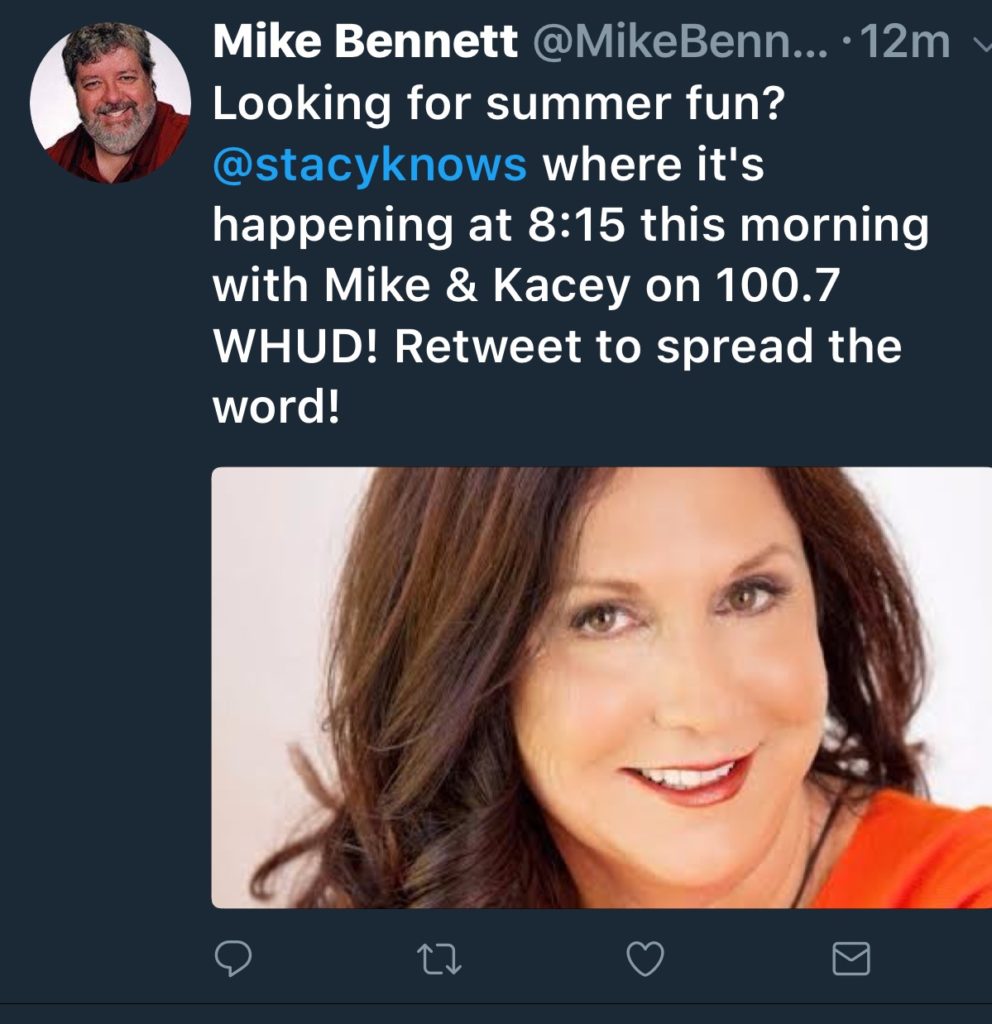This screenshot has width=992, height=1024.
Task: Open the @stacyknows profile mention
Action: coord(370,164)
